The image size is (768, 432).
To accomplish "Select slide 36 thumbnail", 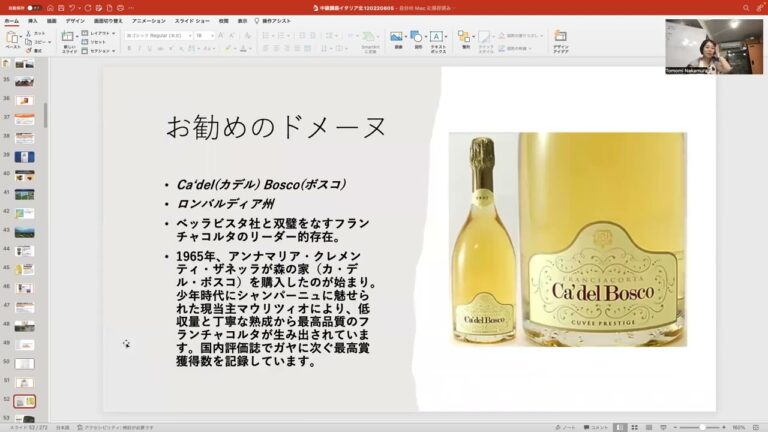I will point(24,100).
